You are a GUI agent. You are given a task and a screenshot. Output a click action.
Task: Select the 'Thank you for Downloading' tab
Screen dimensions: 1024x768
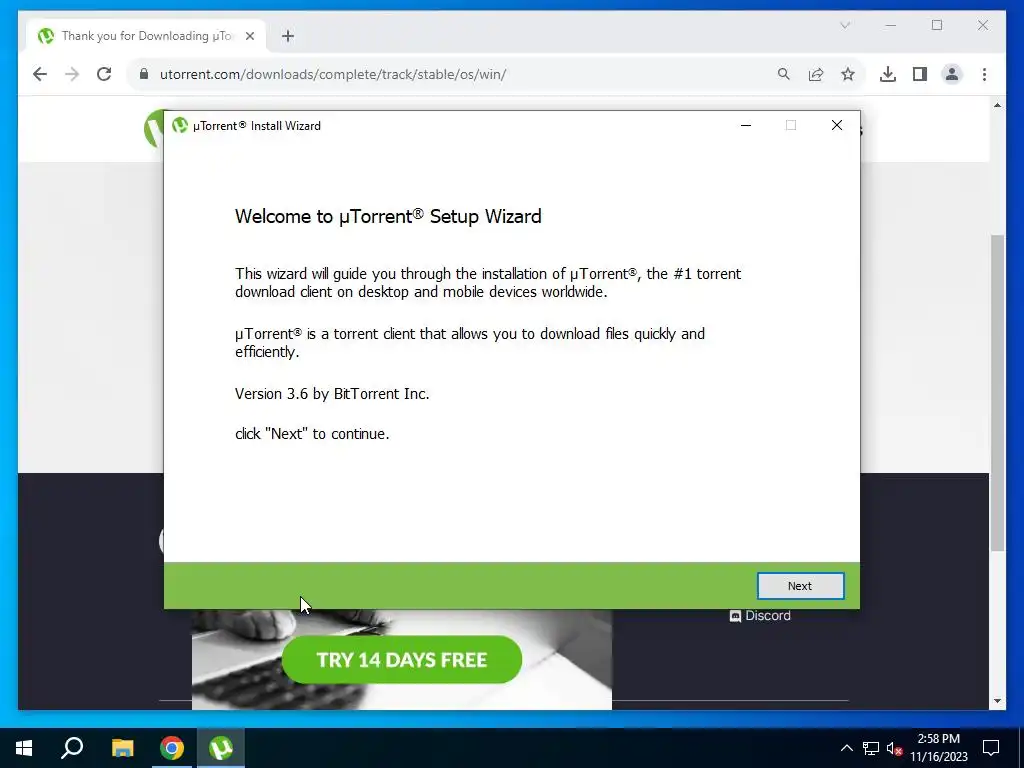pyautogui.click(x=146, y=36)
